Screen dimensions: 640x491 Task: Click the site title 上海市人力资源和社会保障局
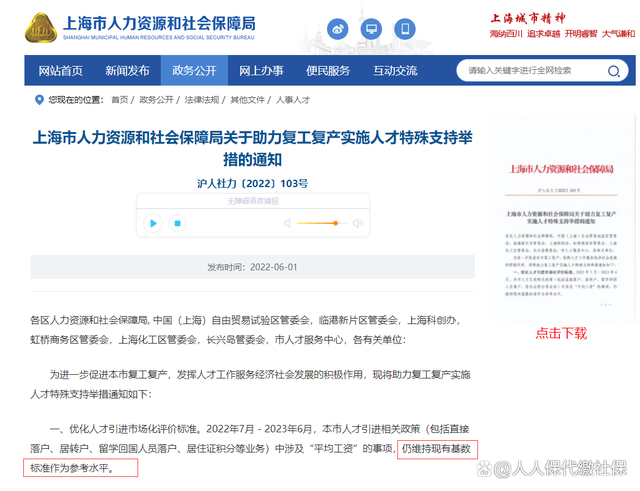(159, 24)
